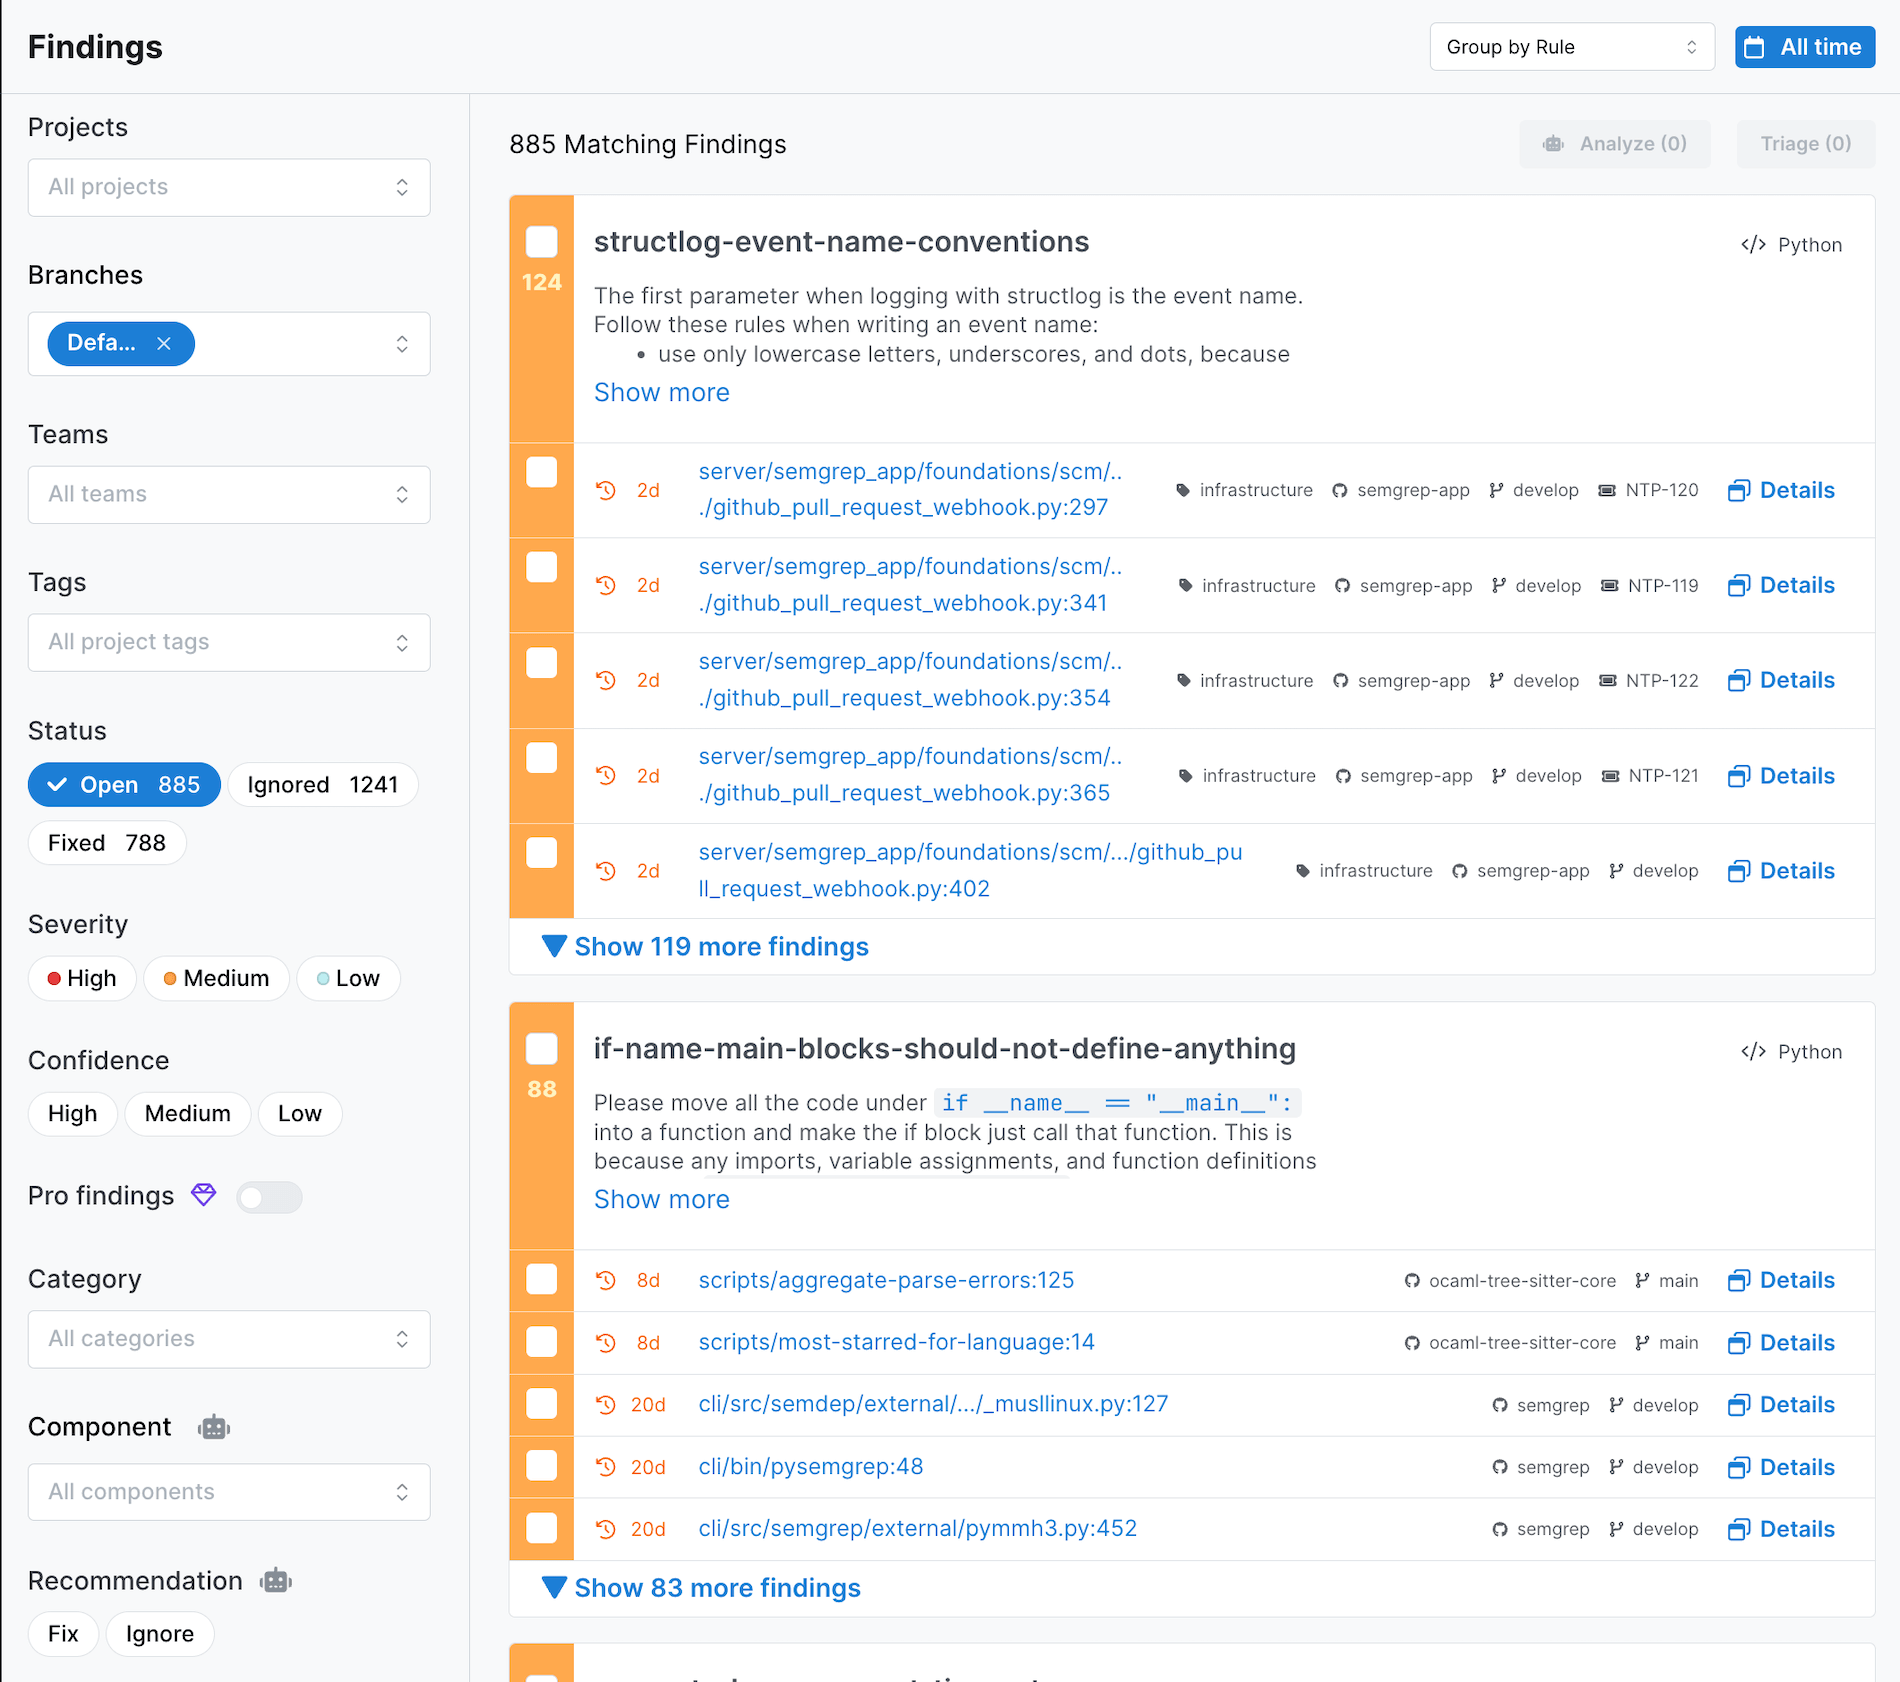Click the calendar icon in All time button

1754,47
